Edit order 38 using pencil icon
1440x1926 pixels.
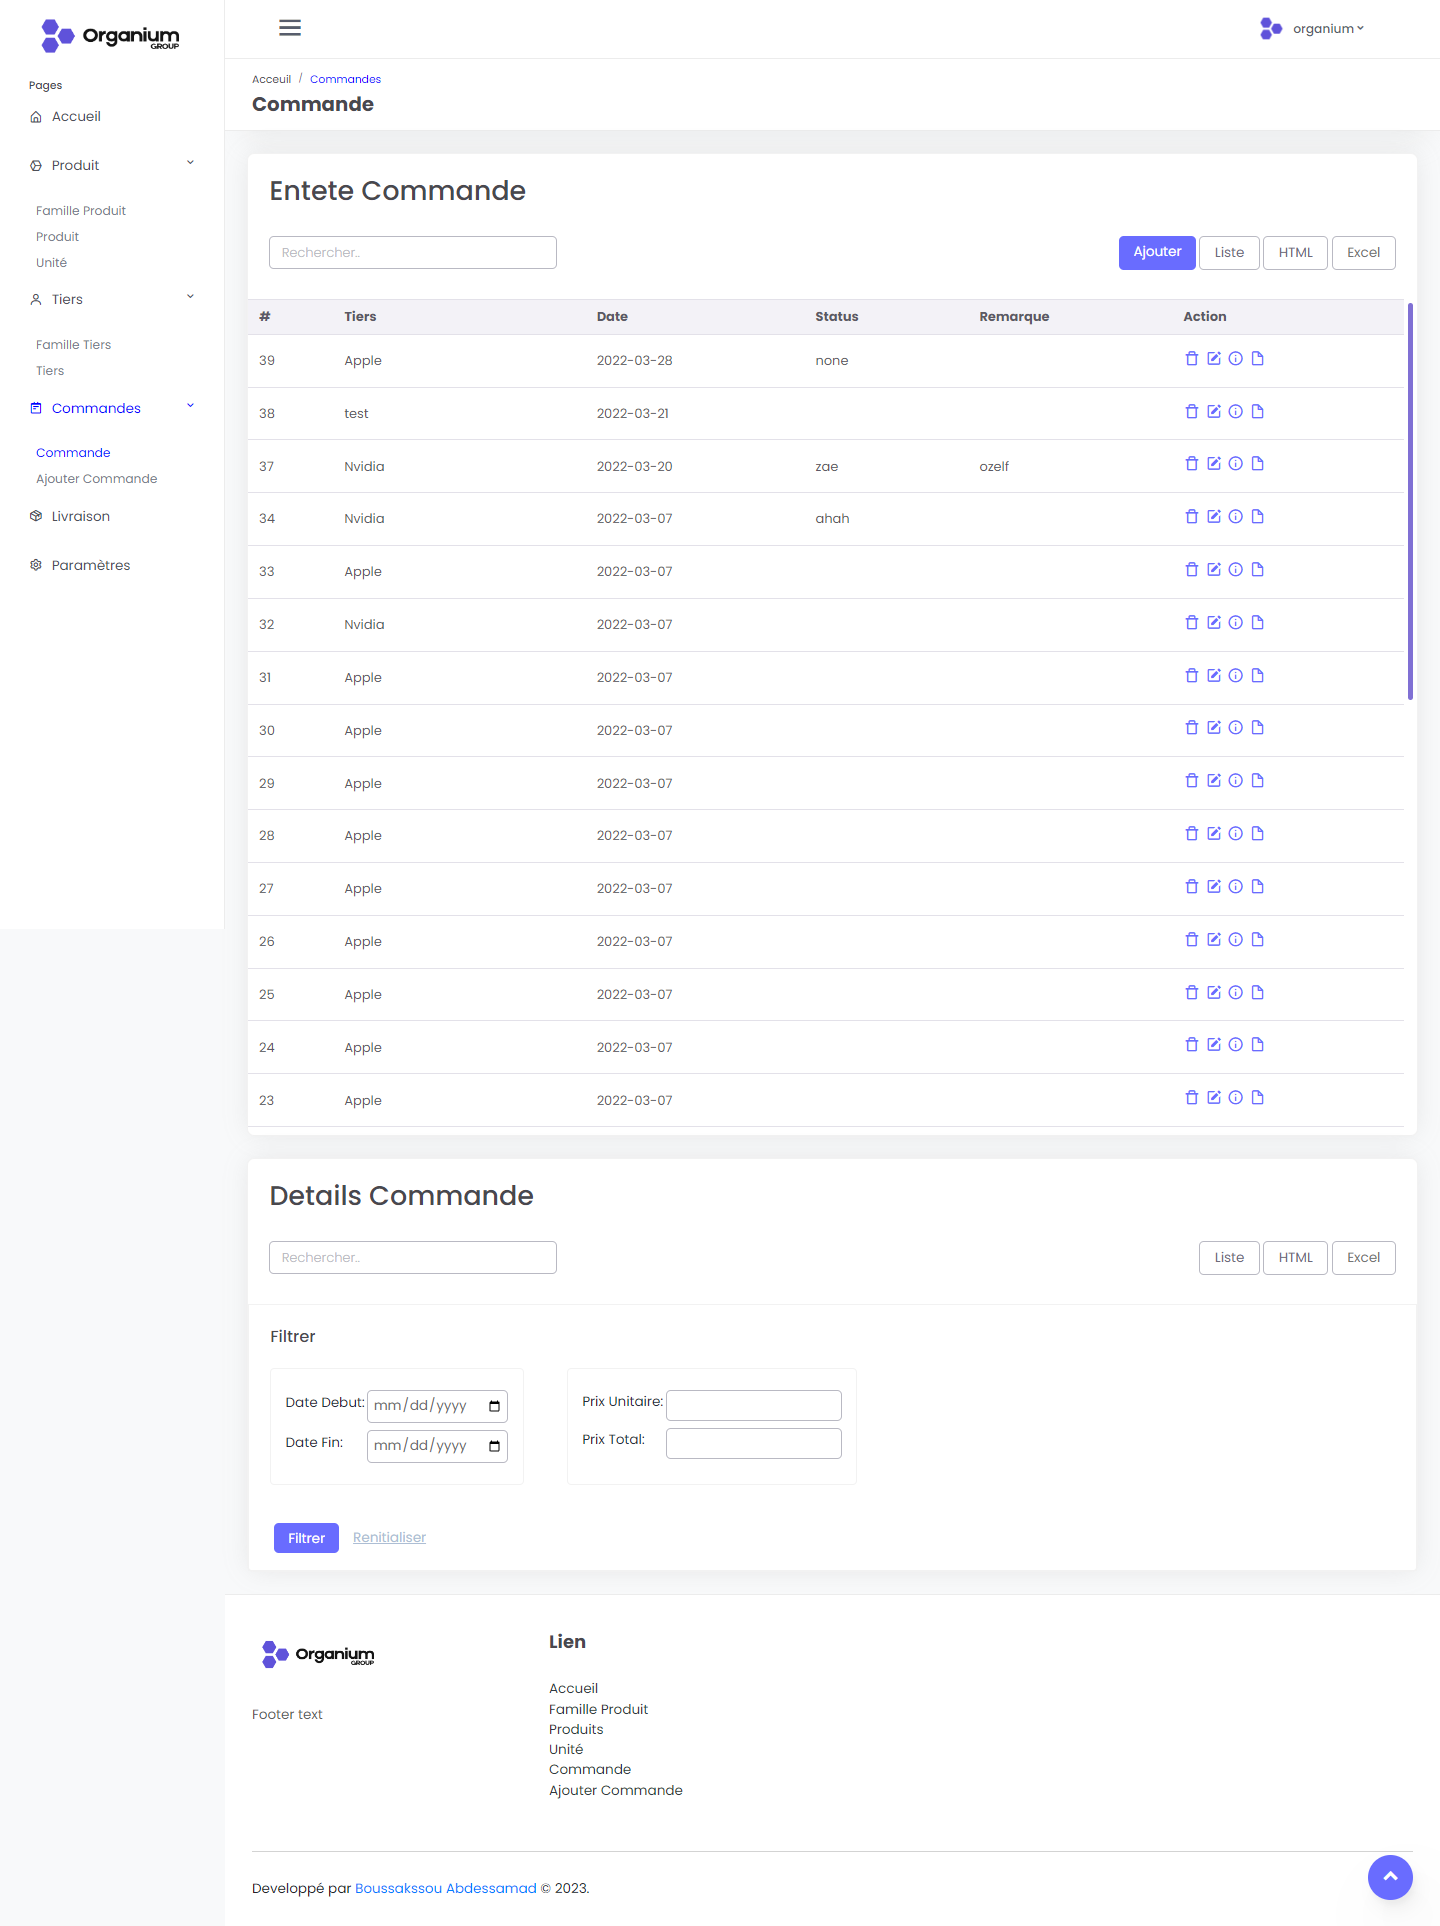(x=1213, y=412)
